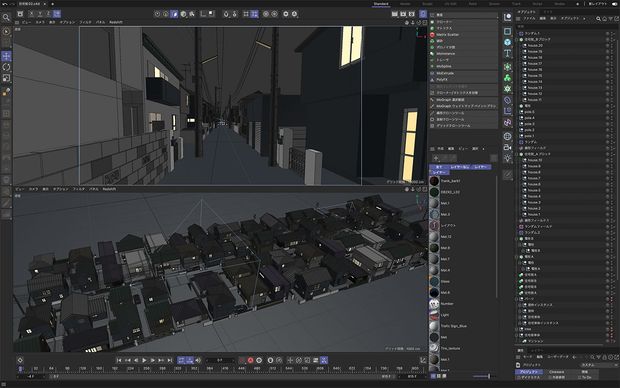Switch to the To Do attribute tab
620x388 pixels.
pyautogui.click(x=586, y=378)
